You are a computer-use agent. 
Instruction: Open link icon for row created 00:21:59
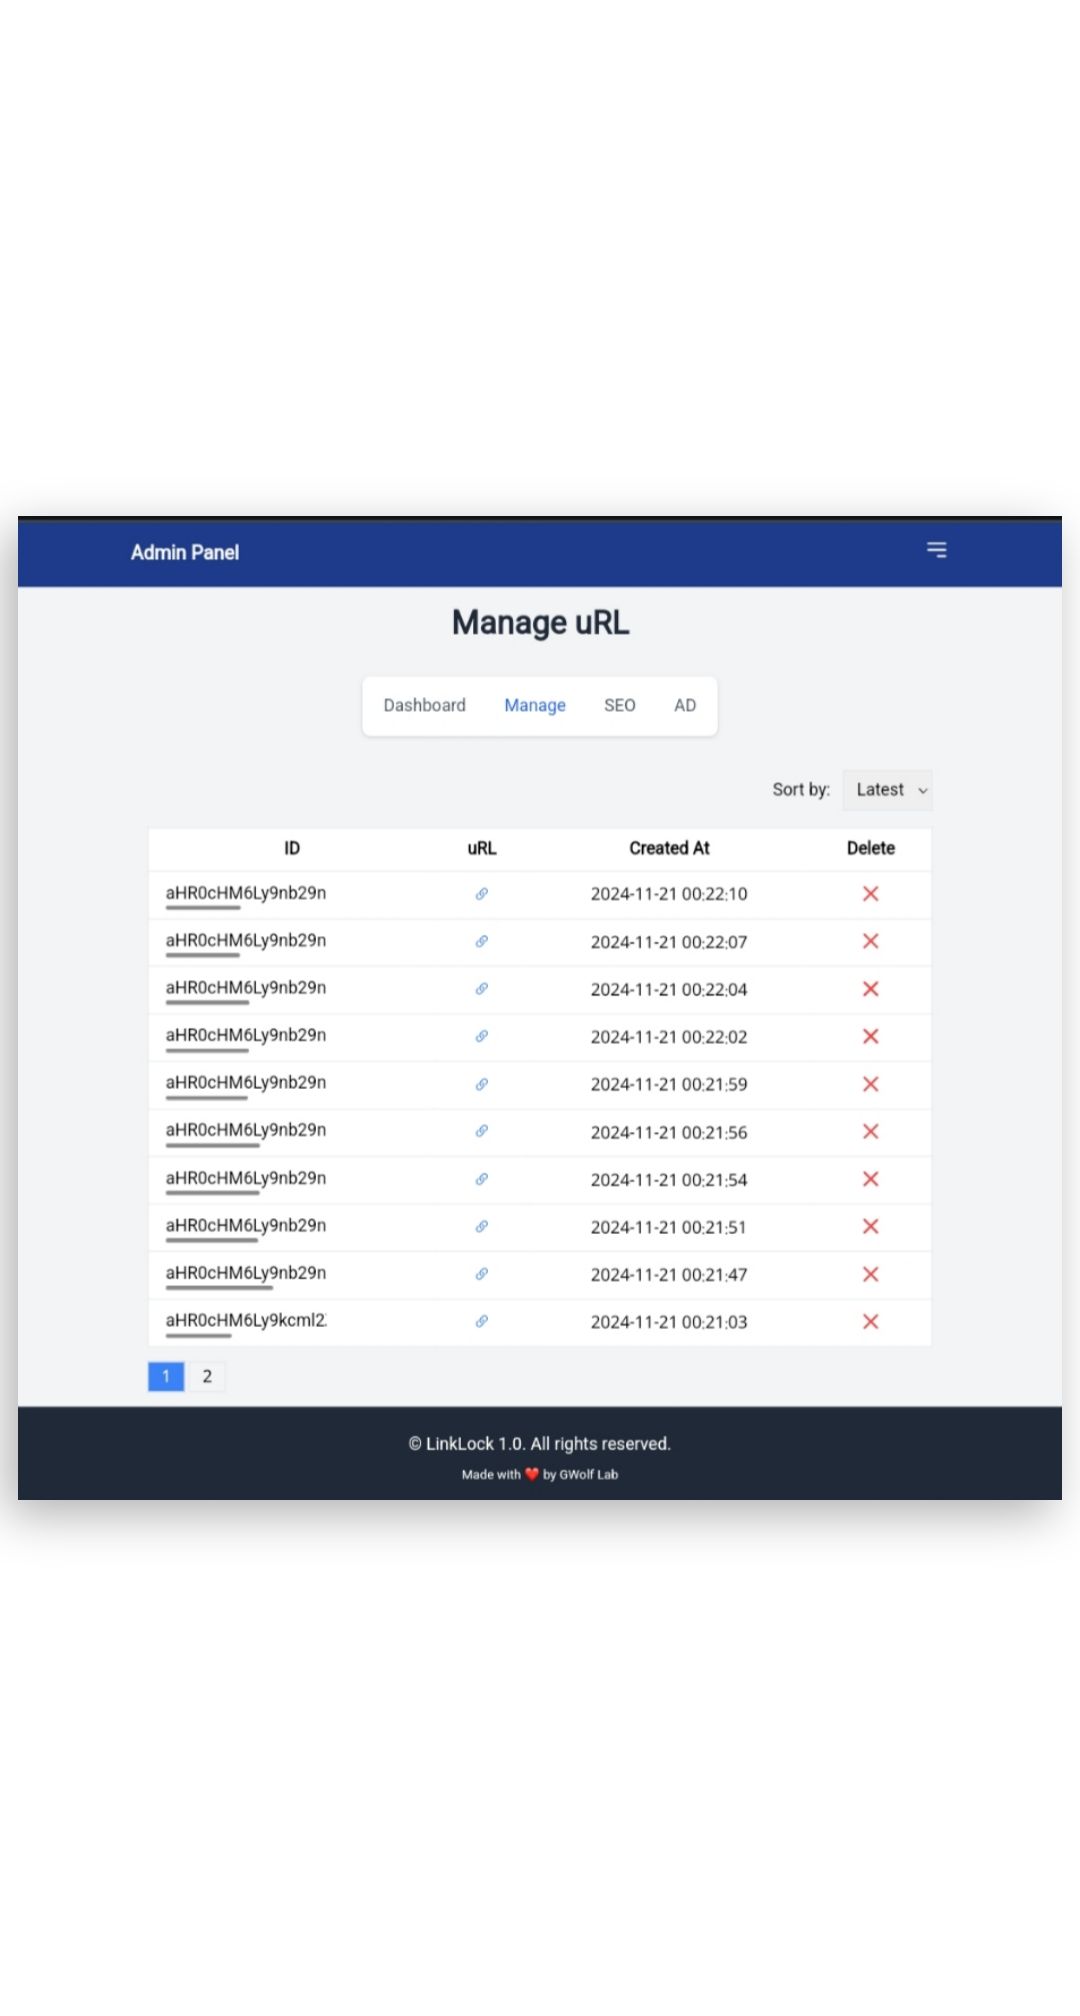[x=481, y=1084]
